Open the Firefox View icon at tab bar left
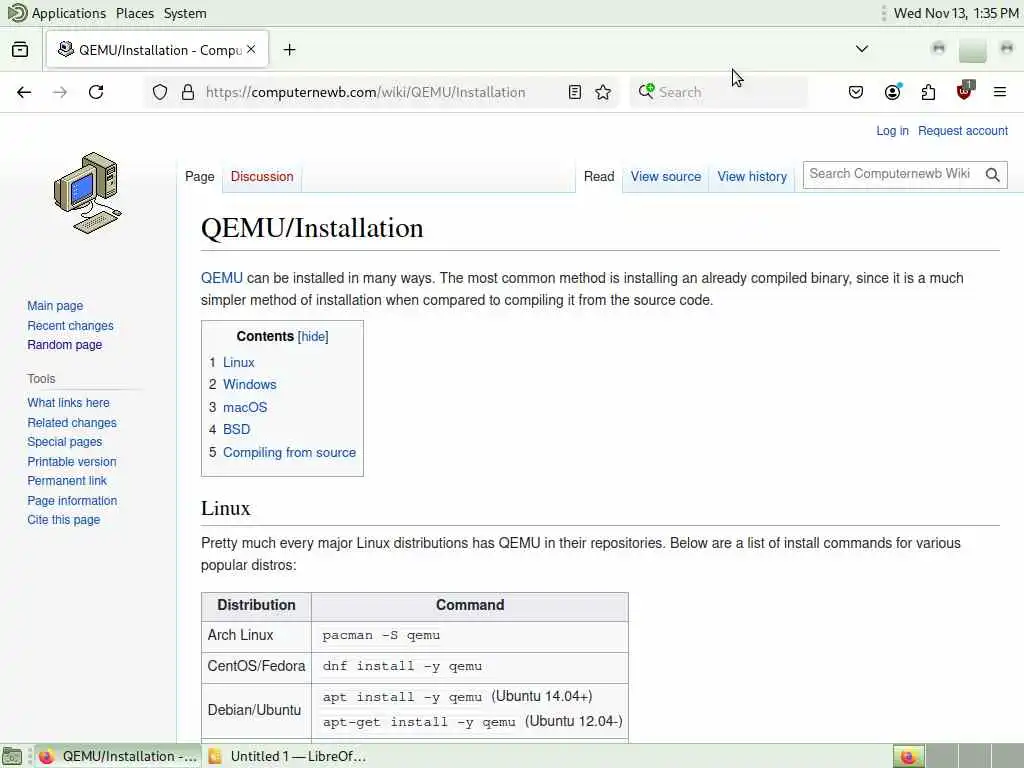 (20, 50)
